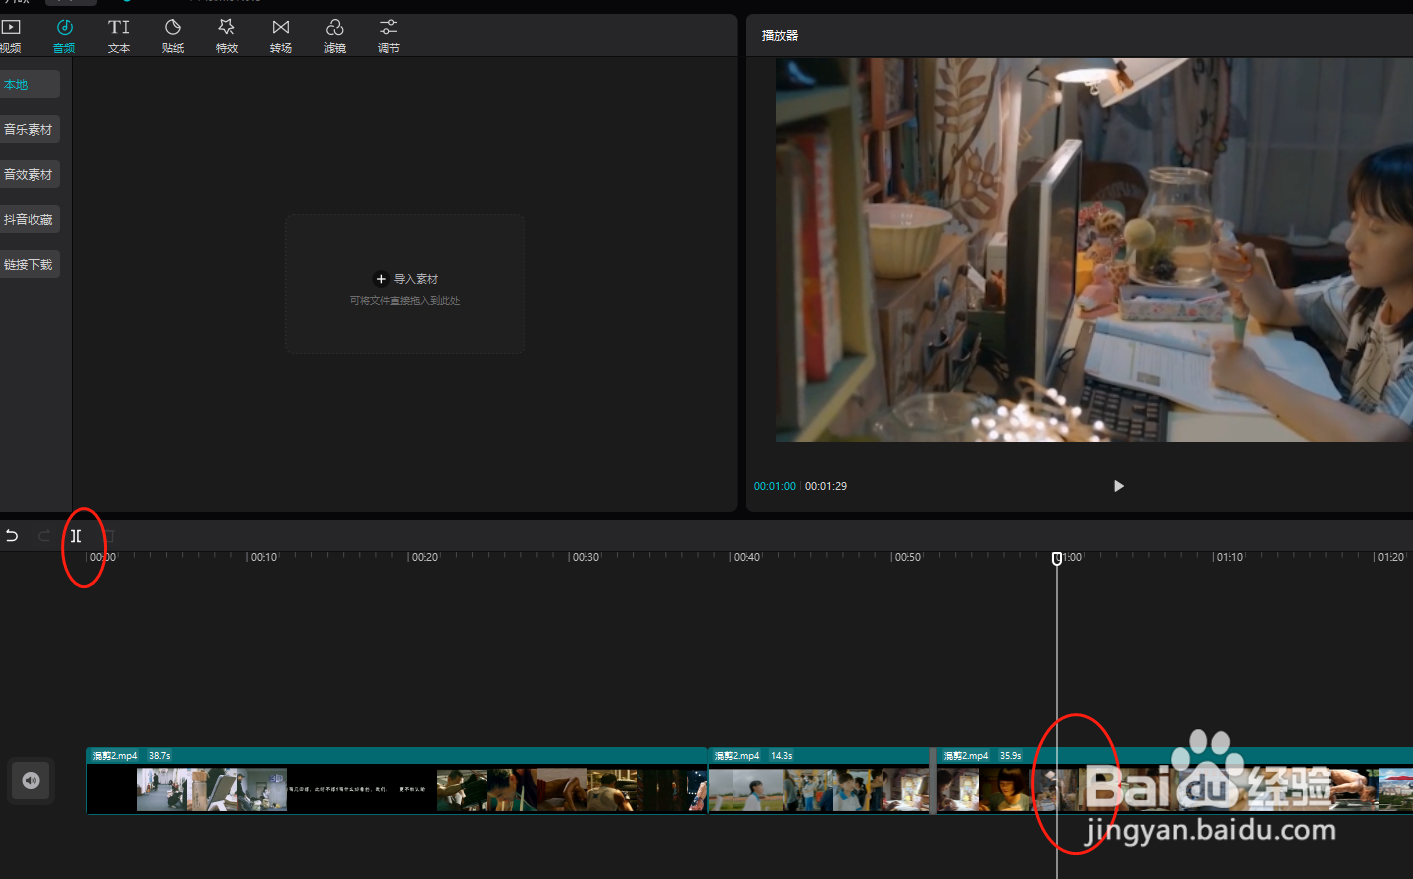Image resolution: width=1413 pixels, height=879 pixels.
Task: Click the 00:30 mark on the ruler
Action: (x=586, y=557)
